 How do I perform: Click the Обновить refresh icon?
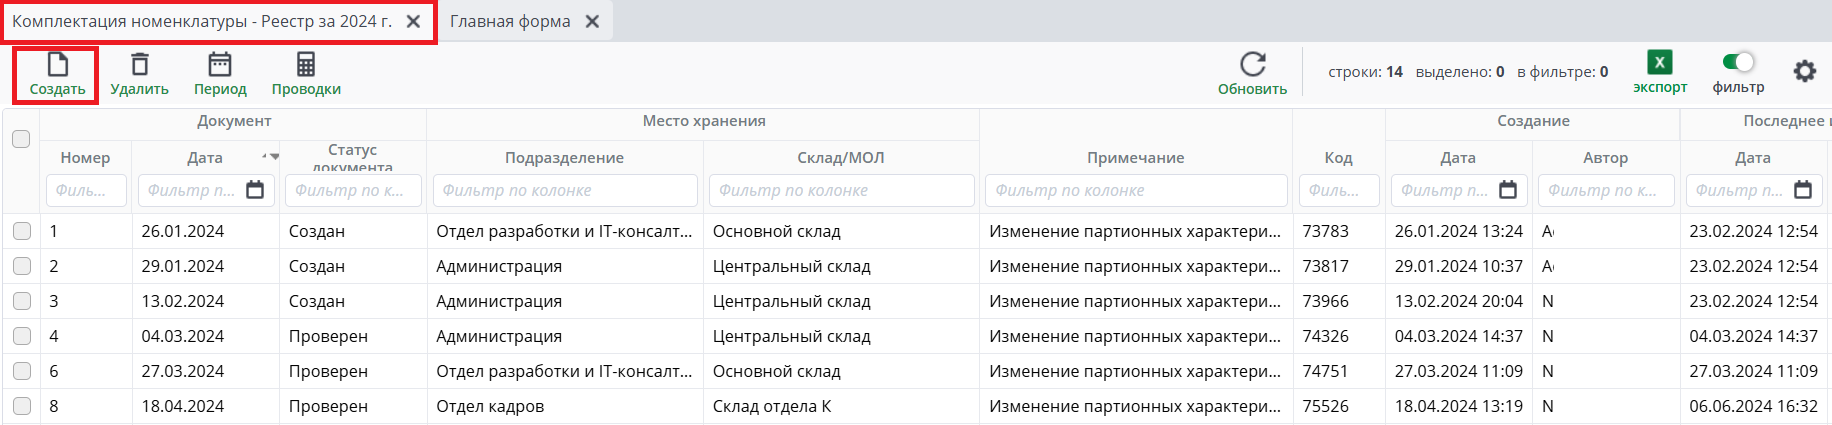[1252, 66]
